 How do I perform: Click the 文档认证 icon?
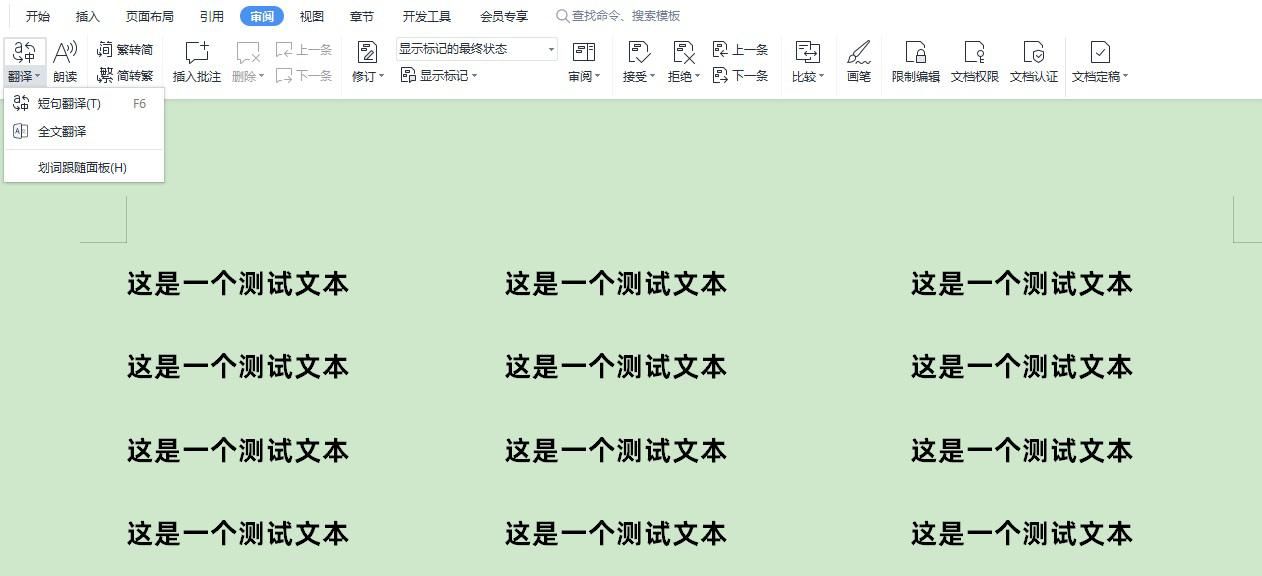tap(1034, 60)
